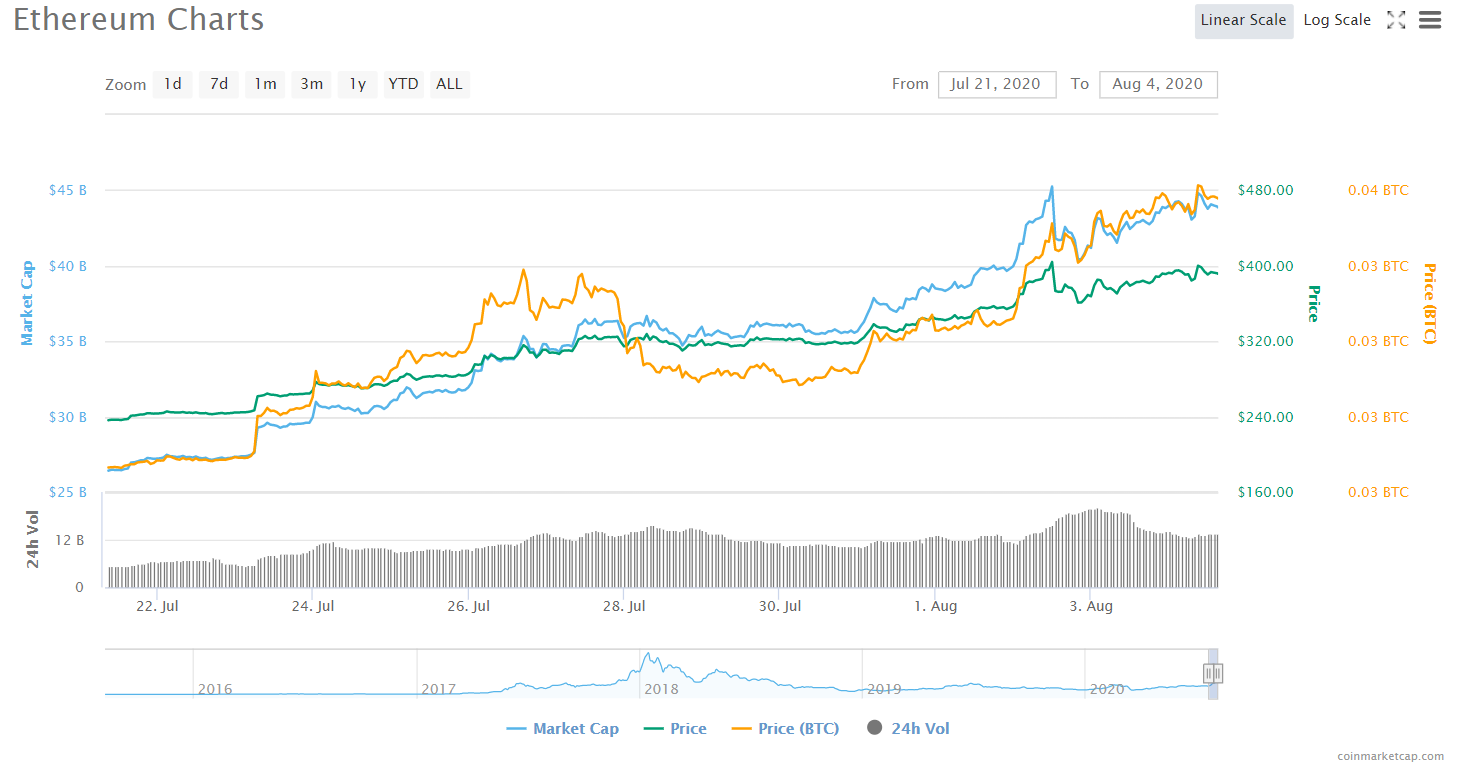
Task: Click the Ethereum Charts heading
Action: [139, 20]
